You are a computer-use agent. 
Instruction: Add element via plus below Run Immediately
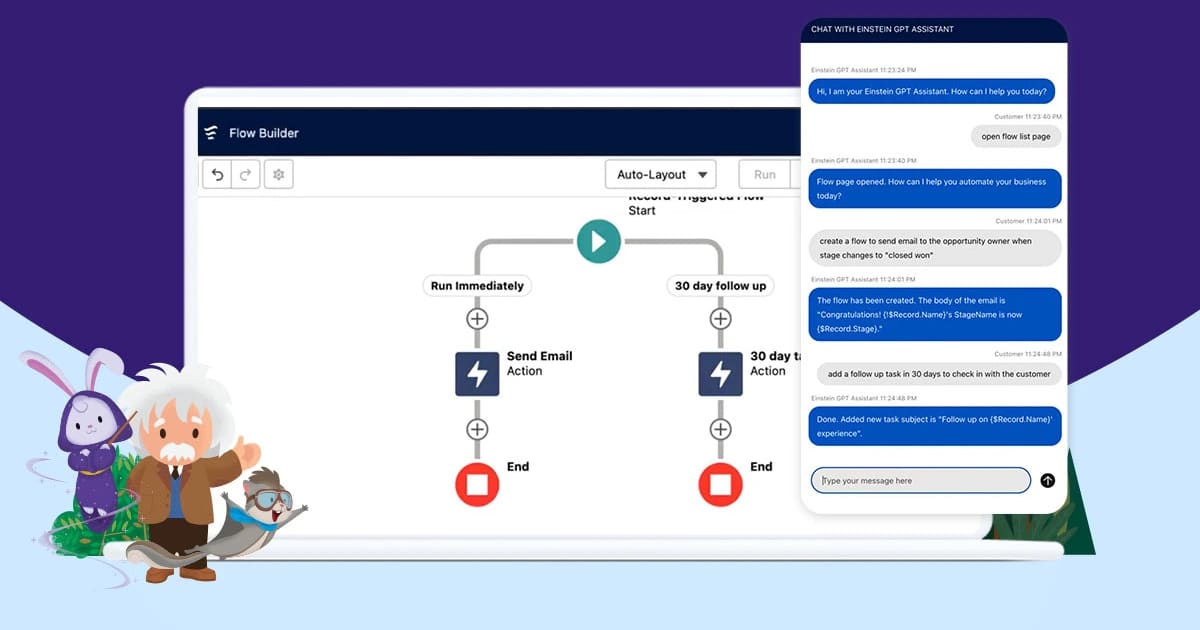pyautogui.click(x=477, y=319)
